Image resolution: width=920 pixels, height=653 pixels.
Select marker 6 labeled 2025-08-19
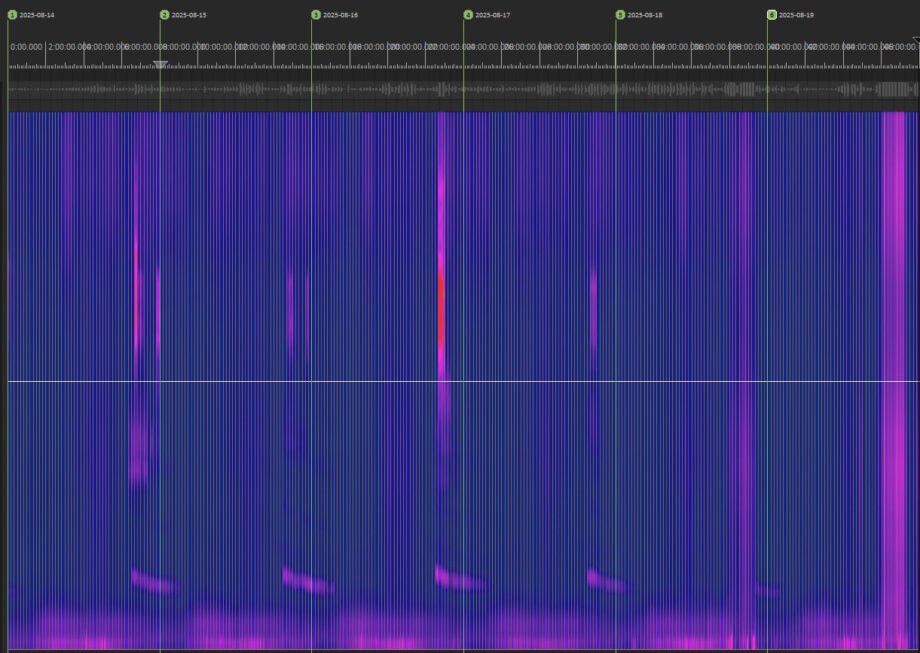[x=772, y=15]
